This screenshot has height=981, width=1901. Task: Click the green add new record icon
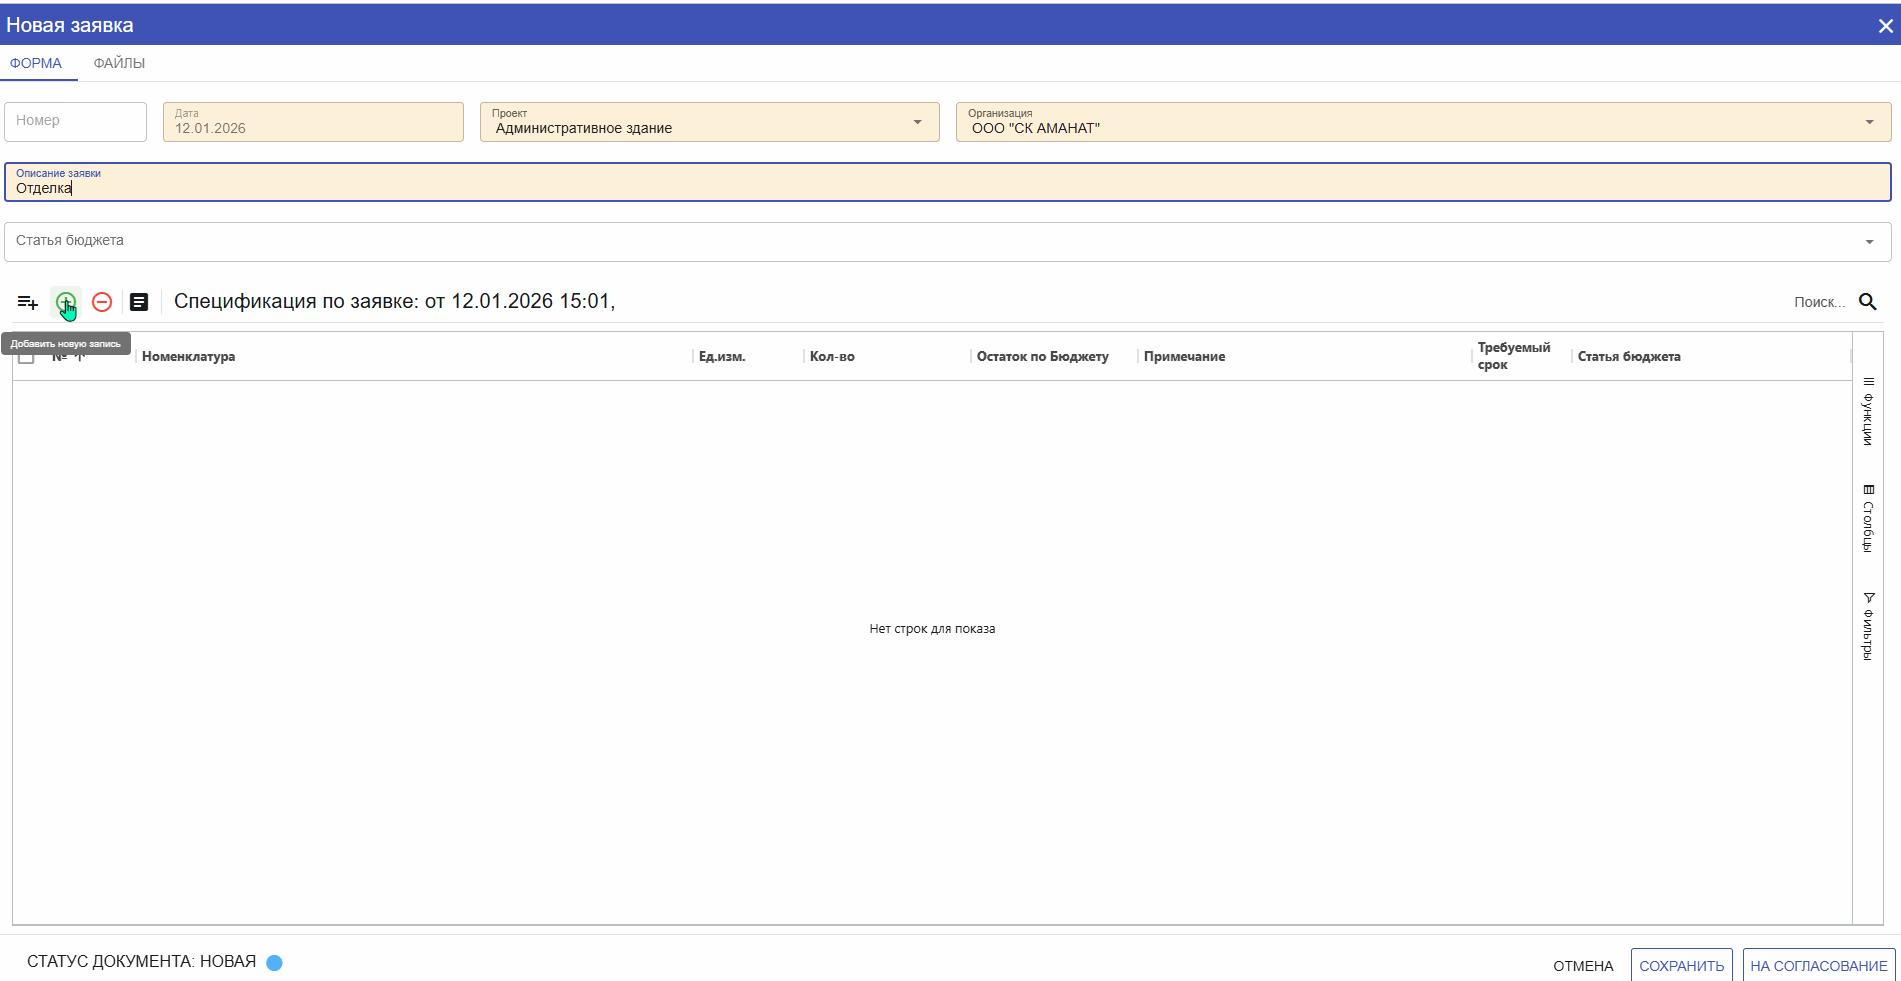click(x=65, y=302)
